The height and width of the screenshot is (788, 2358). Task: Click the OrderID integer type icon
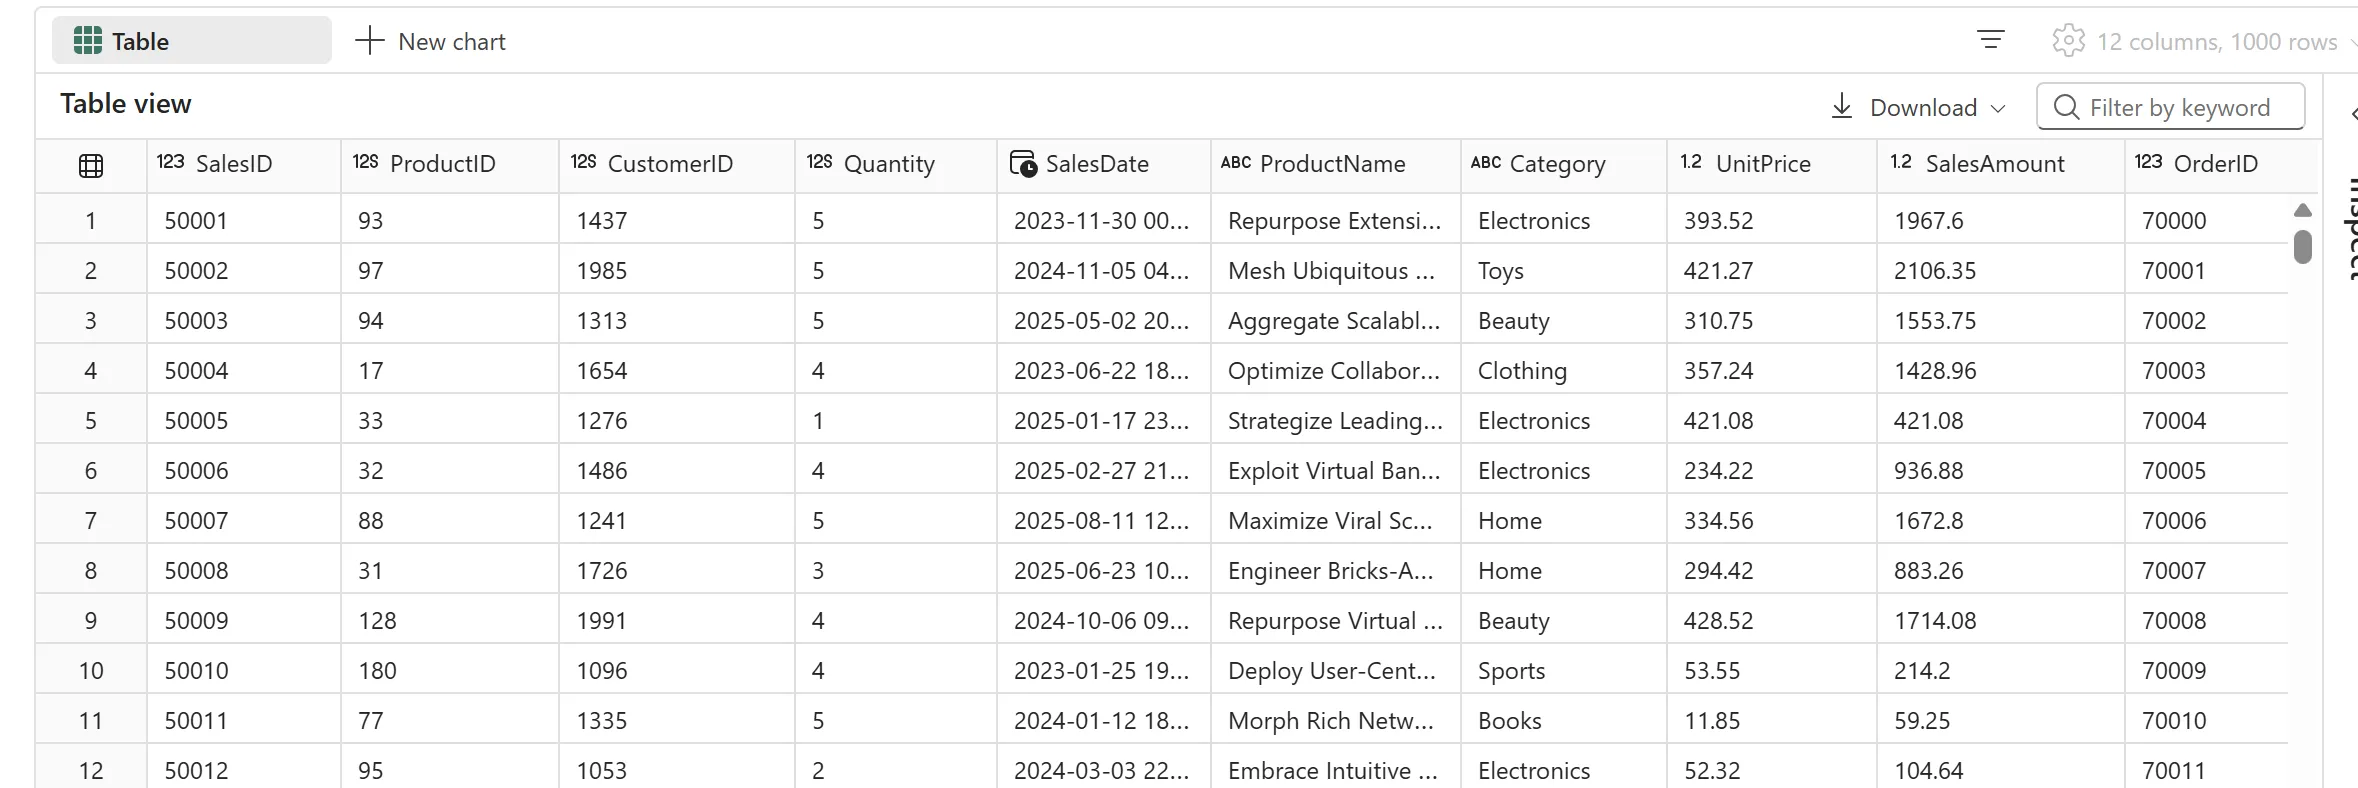click(x=2148, y=162)
